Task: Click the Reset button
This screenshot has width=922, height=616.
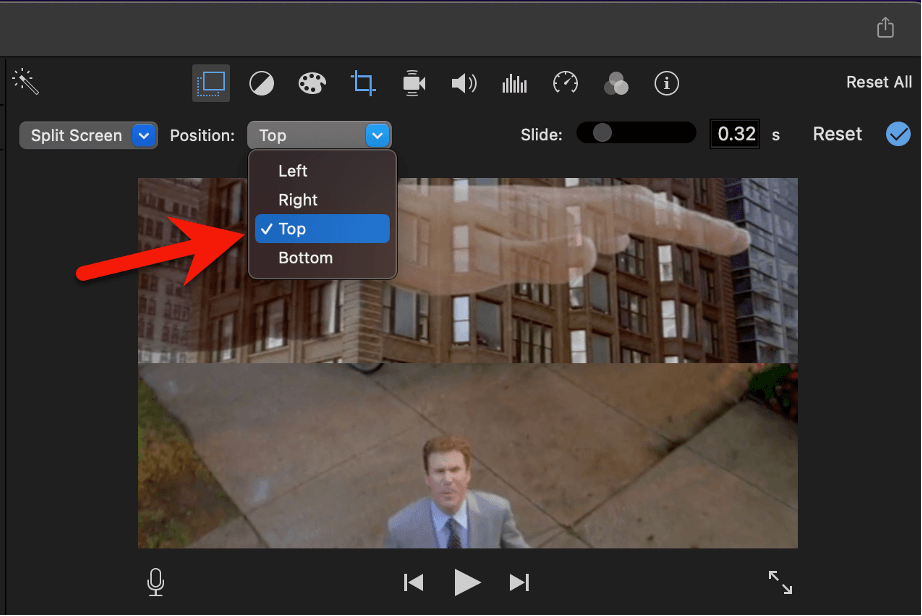Action: pos(837,134)
